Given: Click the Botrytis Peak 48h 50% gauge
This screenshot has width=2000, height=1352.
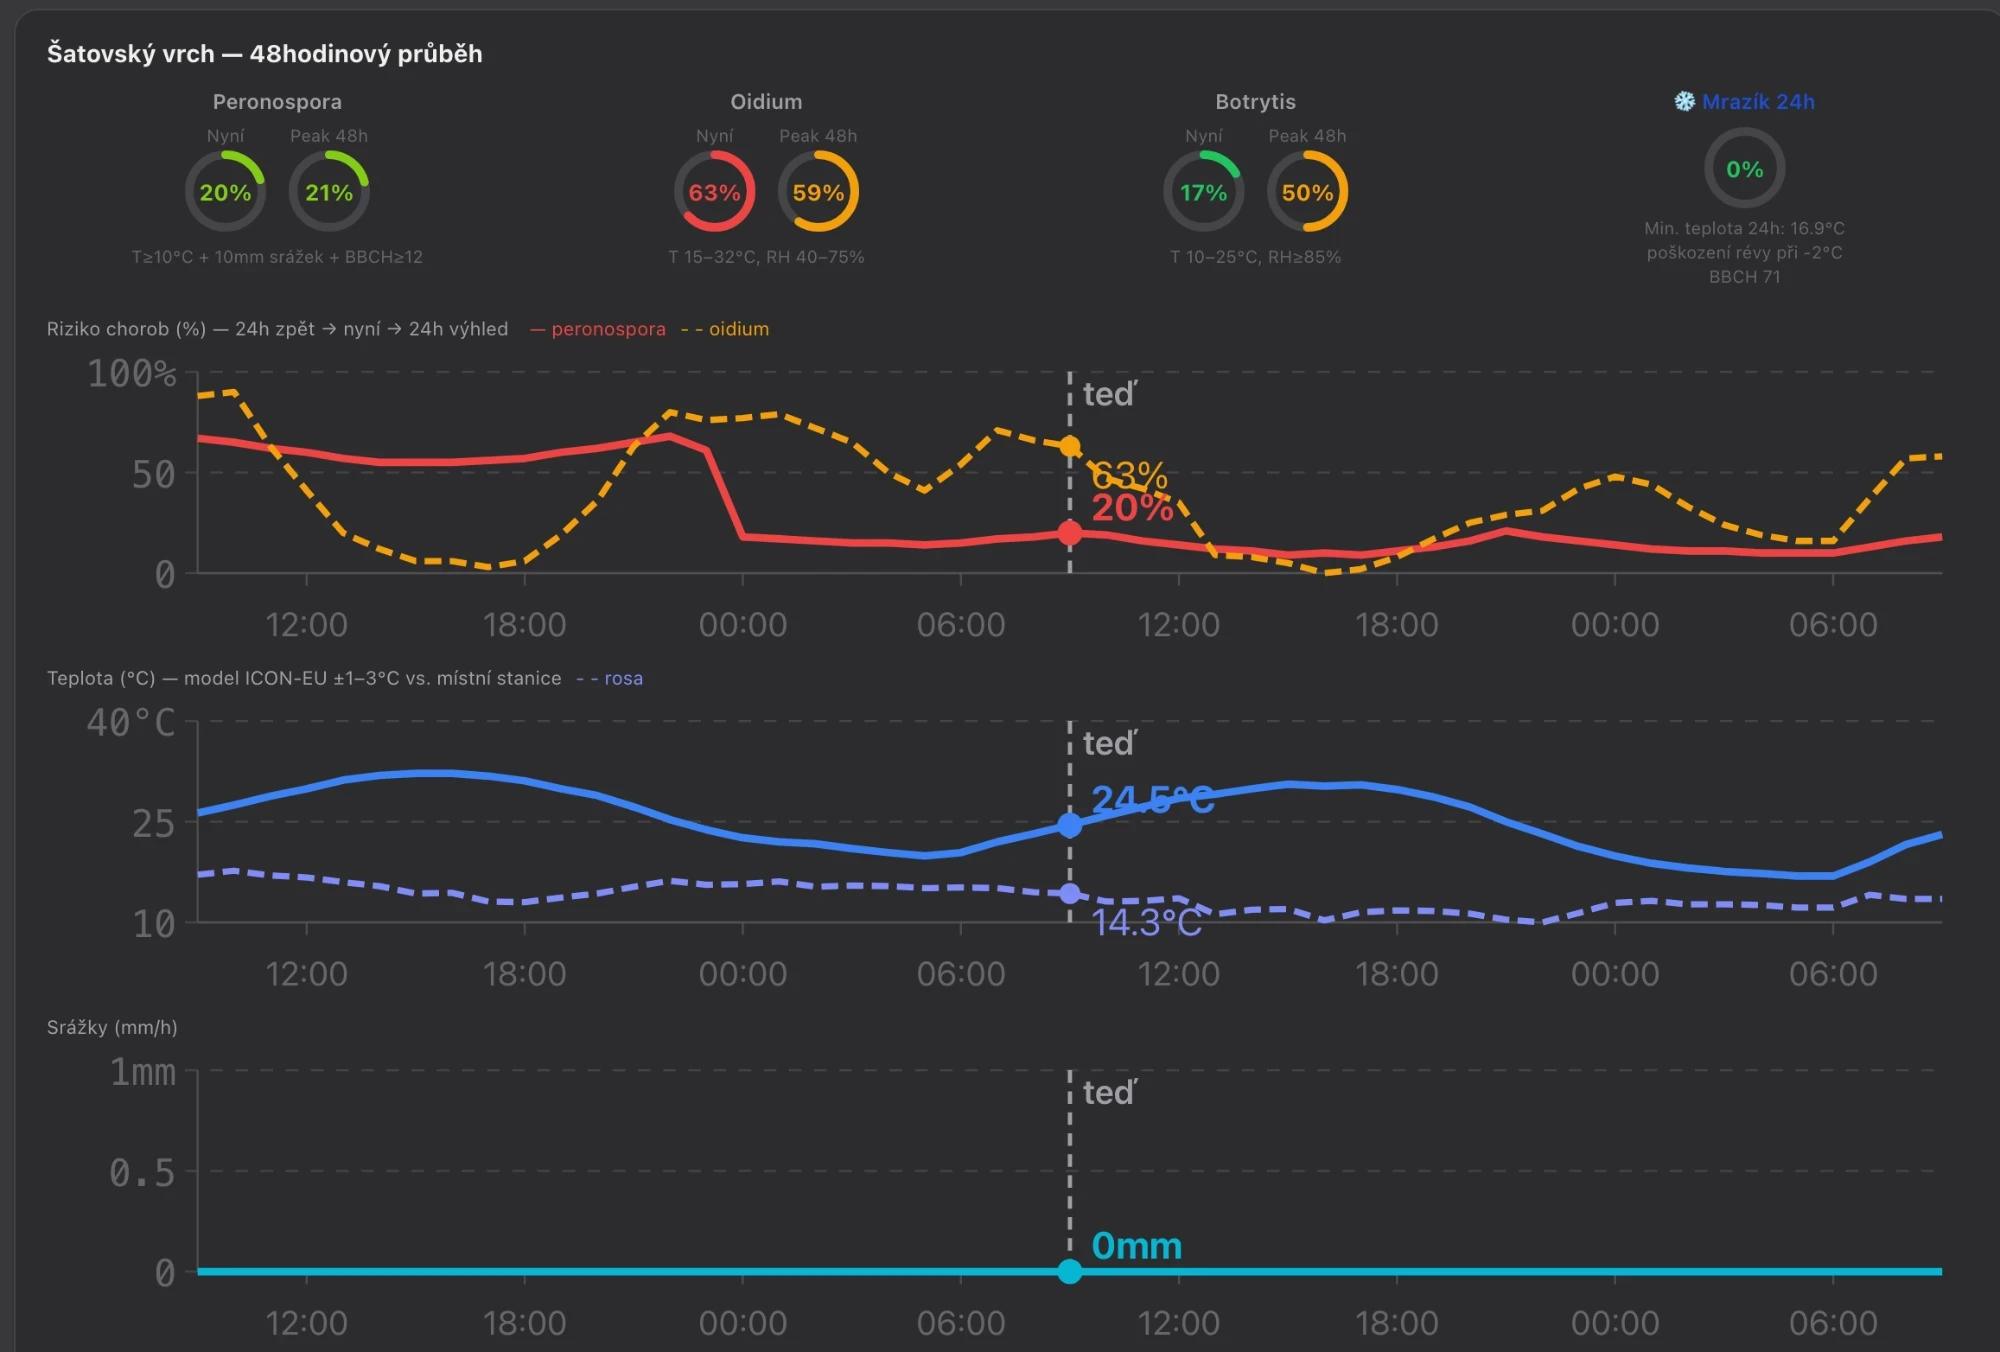Looking at the screenshot, I should click(x=1307, y=192).
